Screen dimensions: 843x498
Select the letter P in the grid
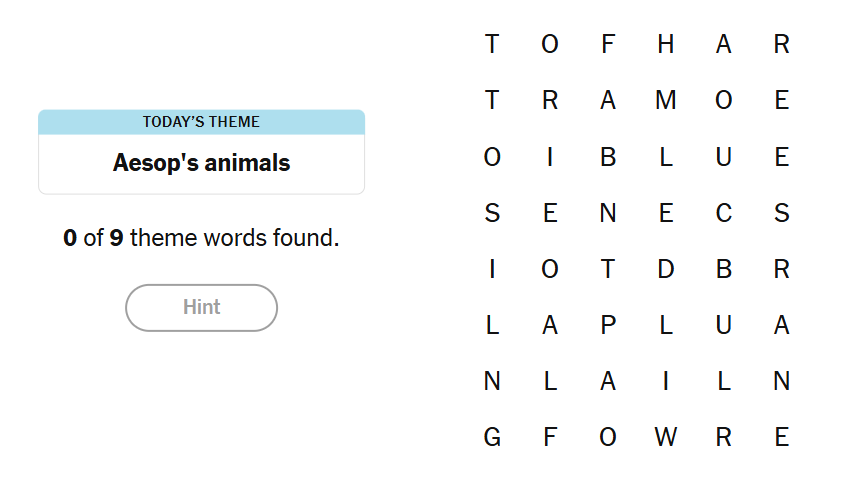coord(608,325)
